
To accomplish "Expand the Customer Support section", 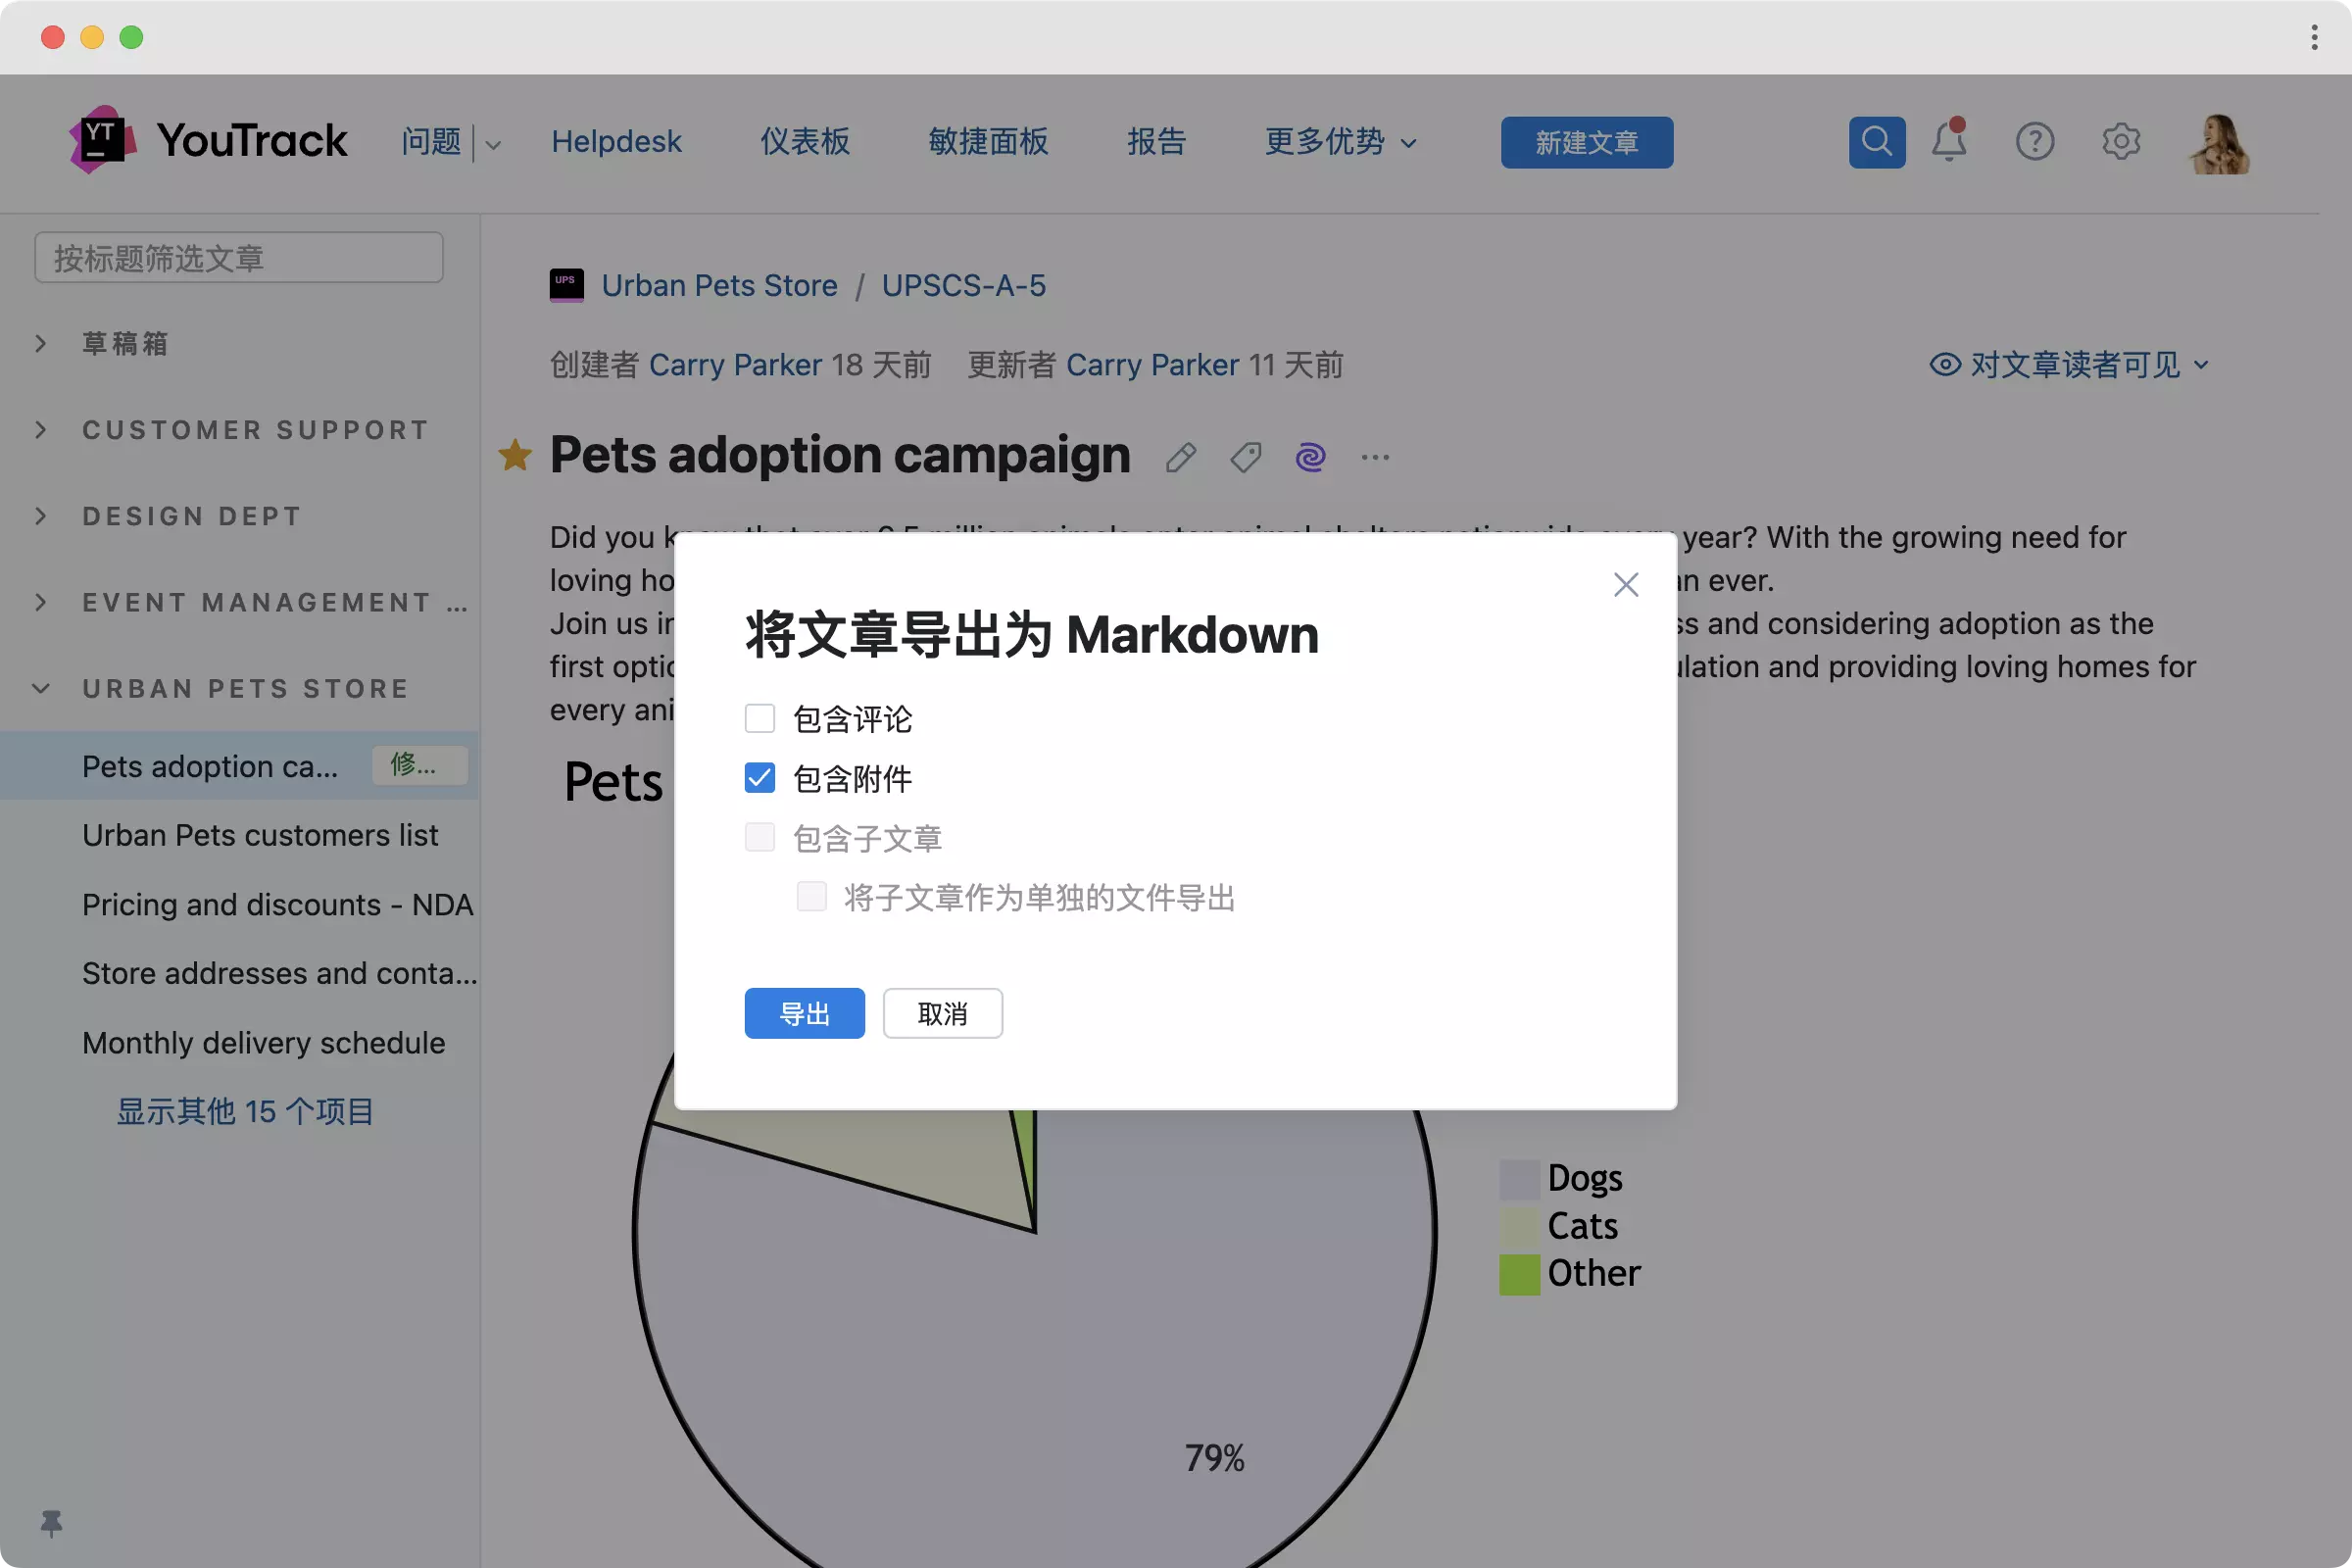I will [41, 430].
